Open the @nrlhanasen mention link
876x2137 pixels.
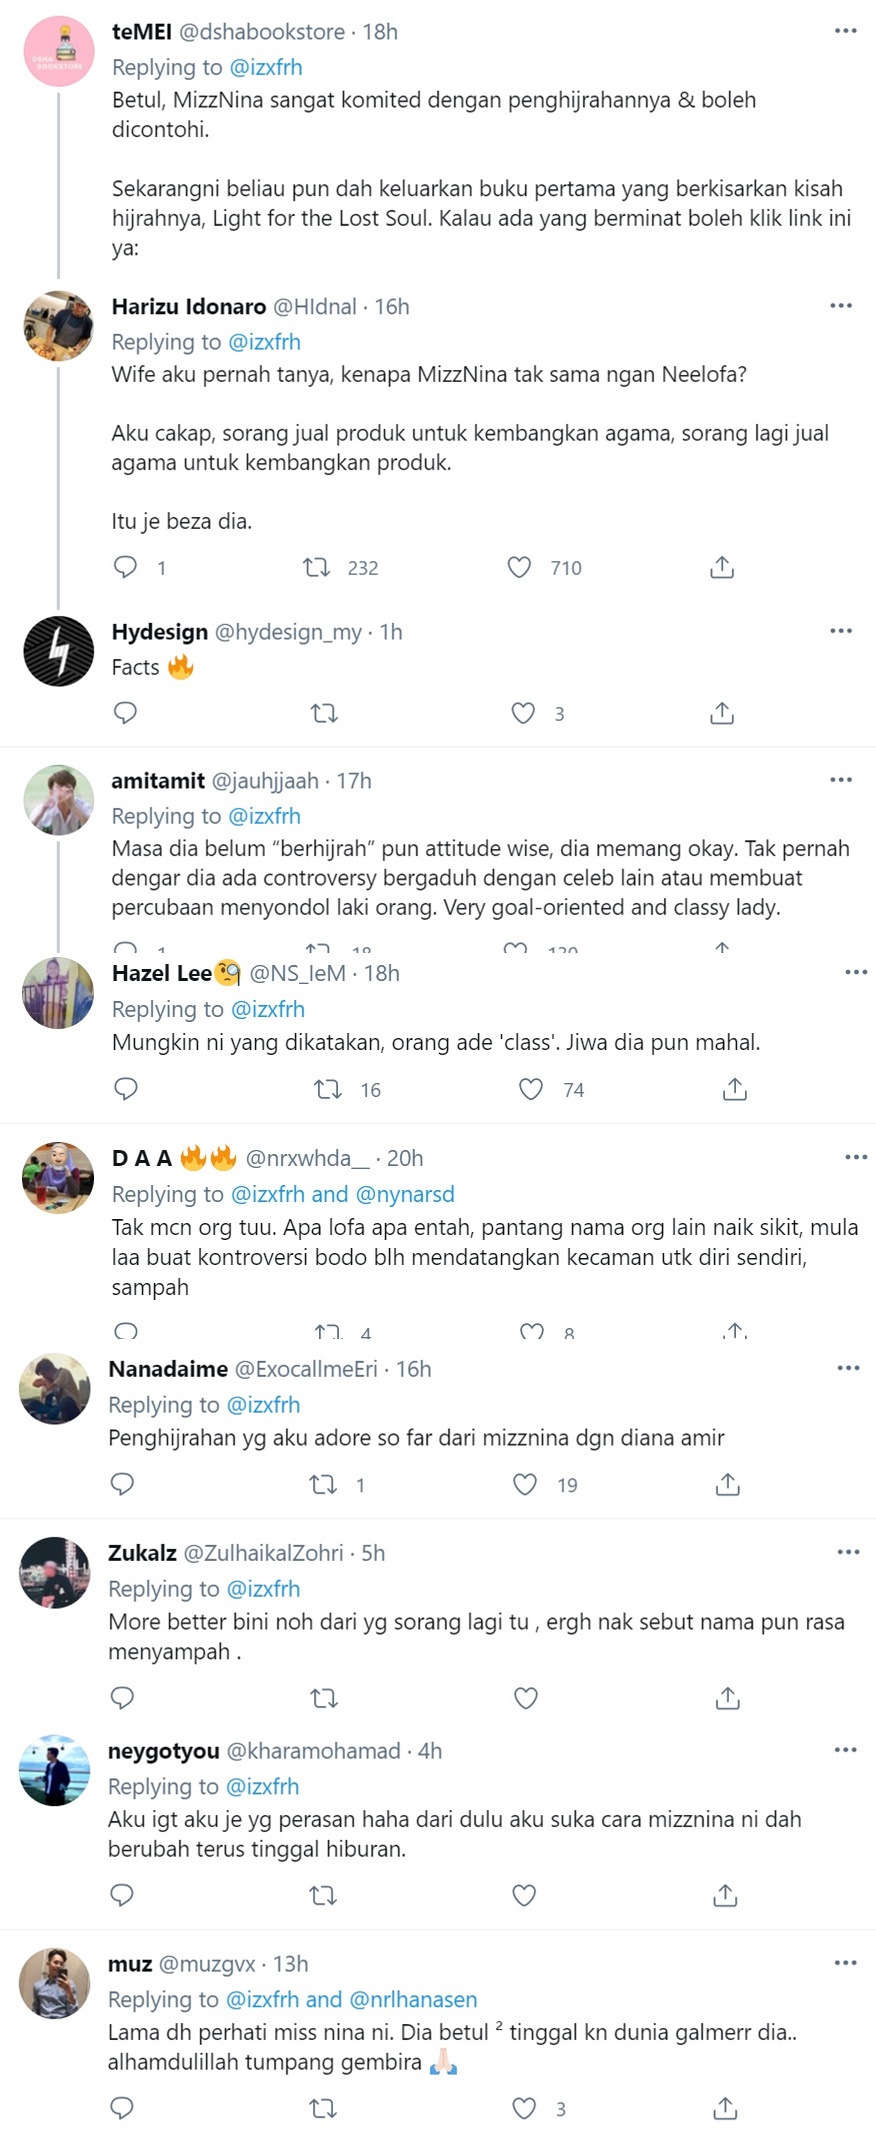(413, 1999)
